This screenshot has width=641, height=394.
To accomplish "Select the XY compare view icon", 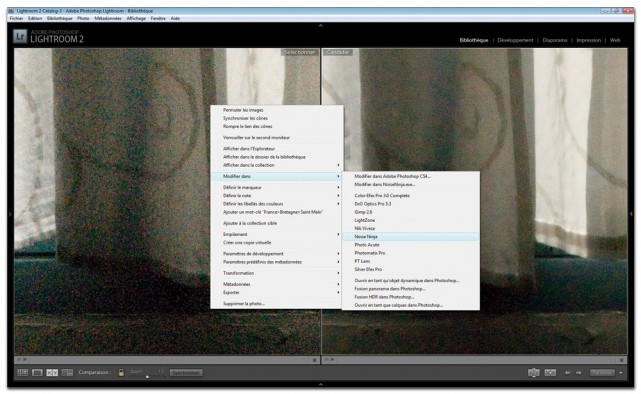I will (x=52, y=372).
